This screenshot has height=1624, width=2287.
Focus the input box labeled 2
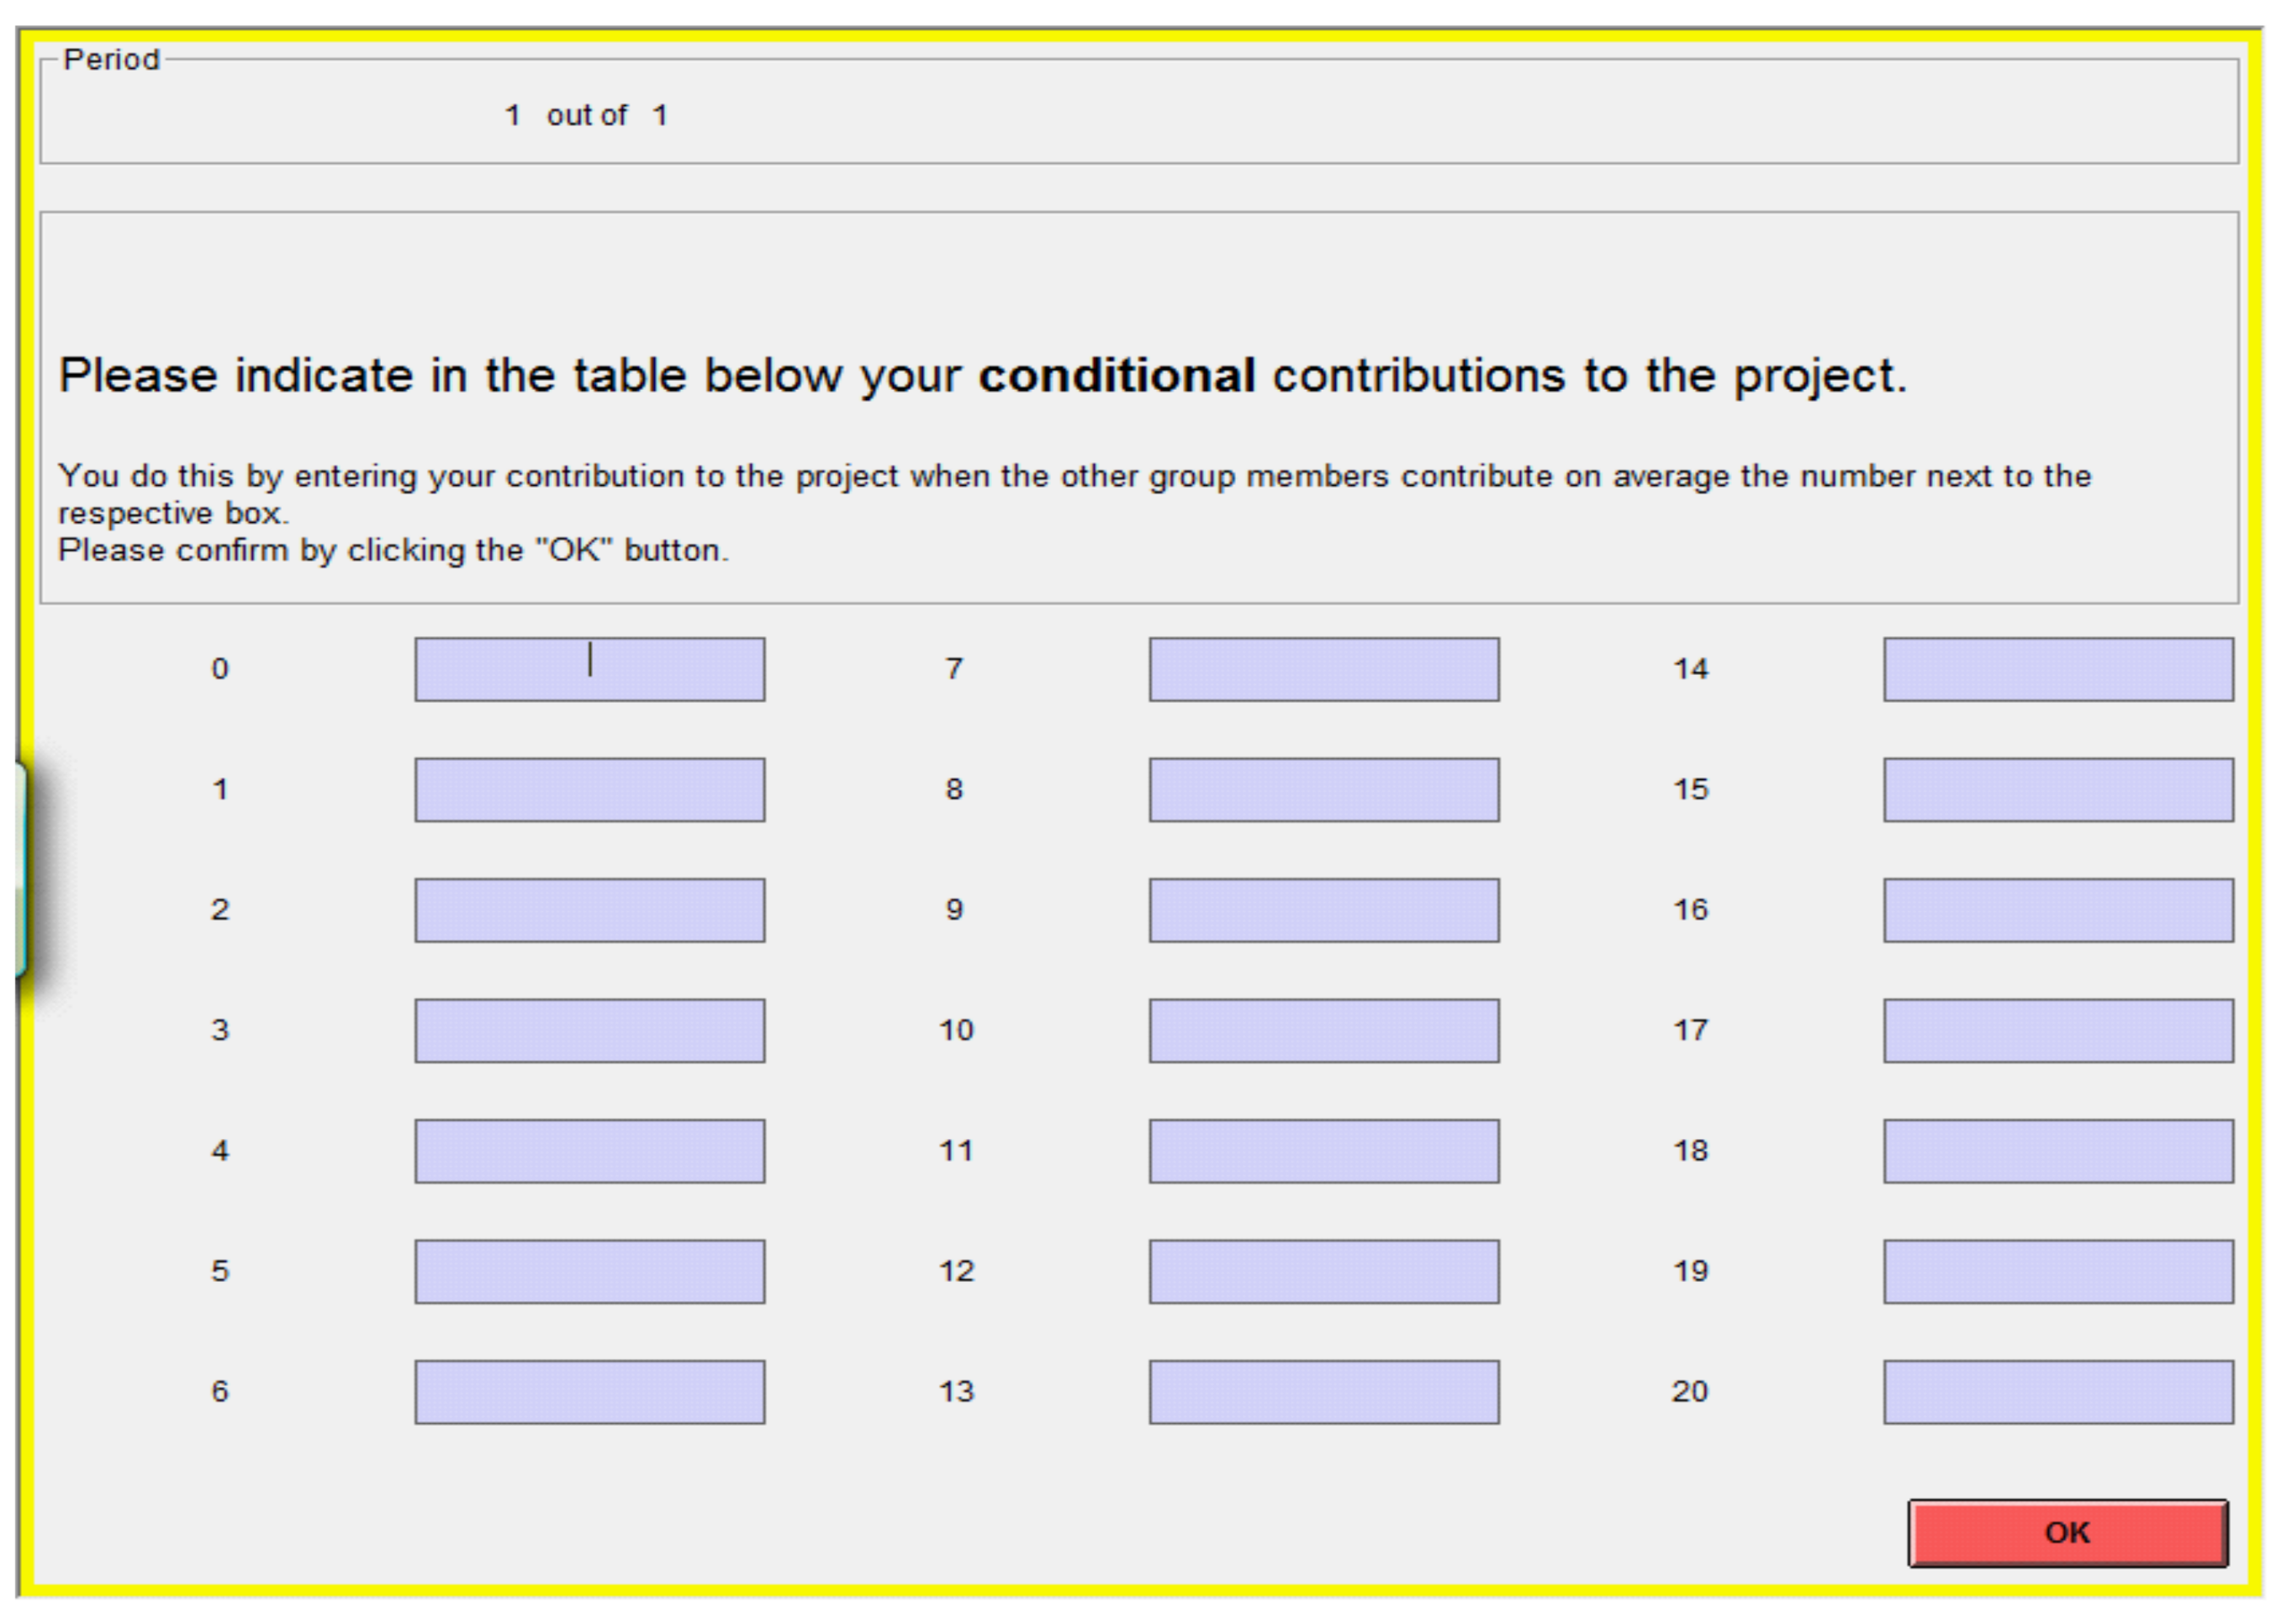(x=589, y=910)
